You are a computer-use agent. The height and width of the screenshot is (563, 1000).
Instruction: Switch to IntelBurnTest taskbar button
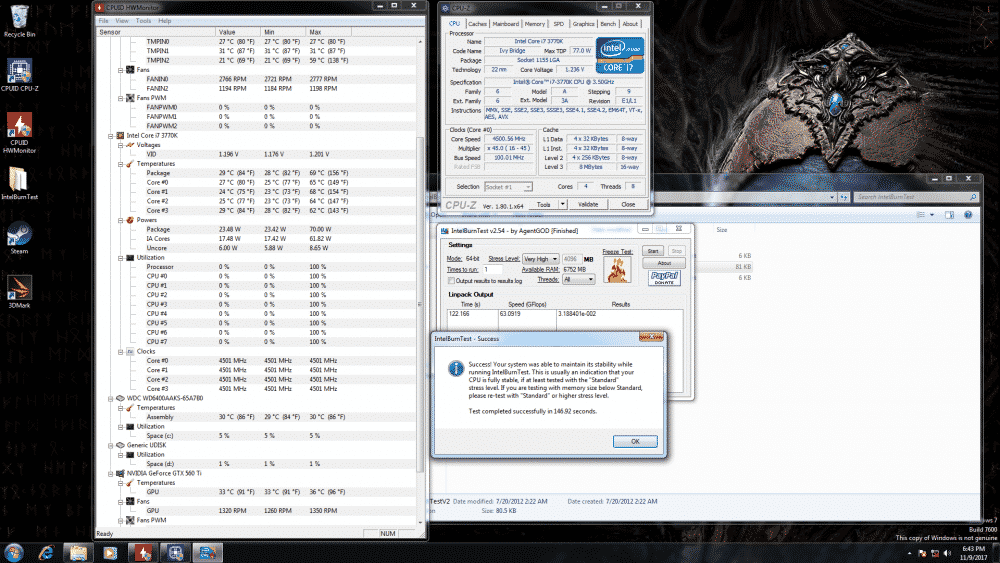(207, 552)
